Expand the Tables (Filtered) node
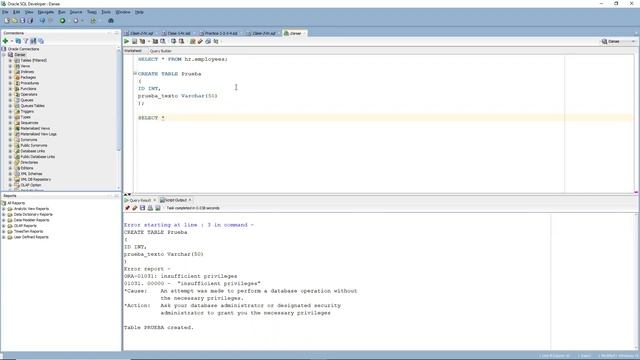 click(10, 60)
